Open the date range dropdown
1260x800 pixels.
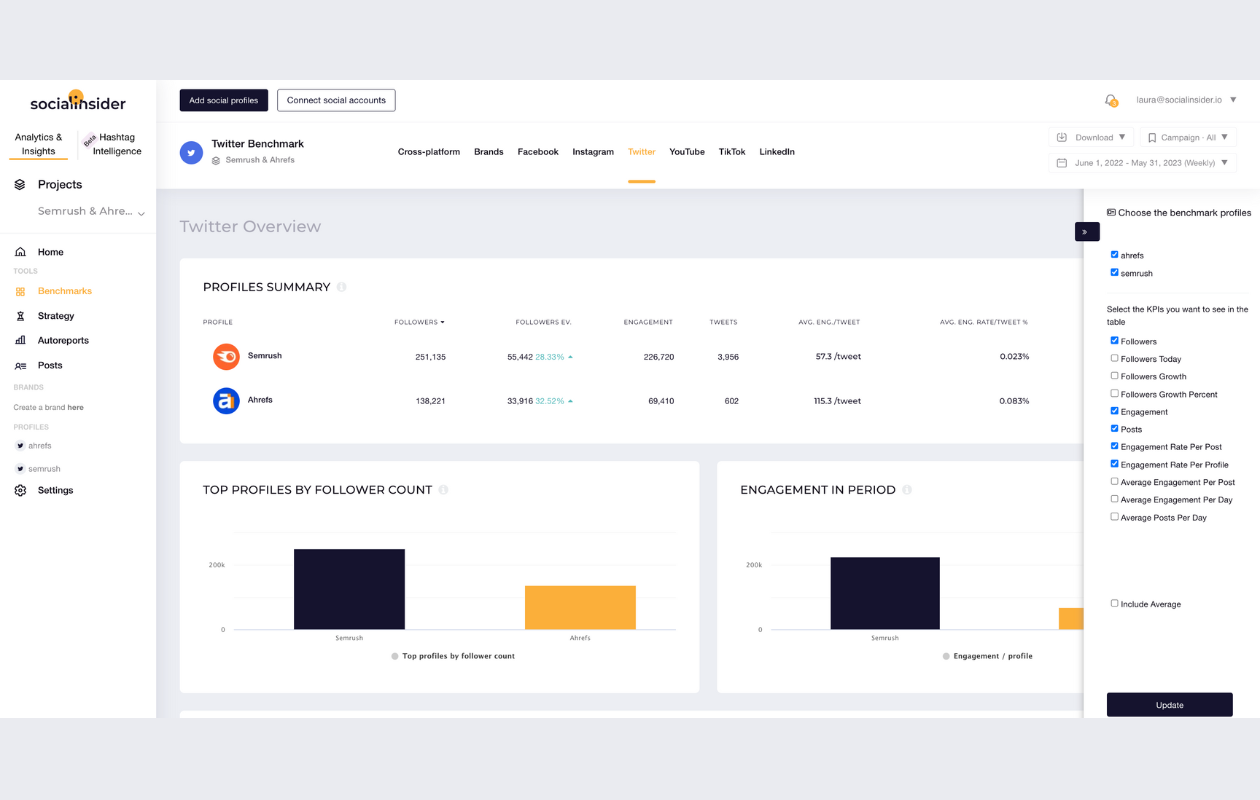[x=1143, y=162]
